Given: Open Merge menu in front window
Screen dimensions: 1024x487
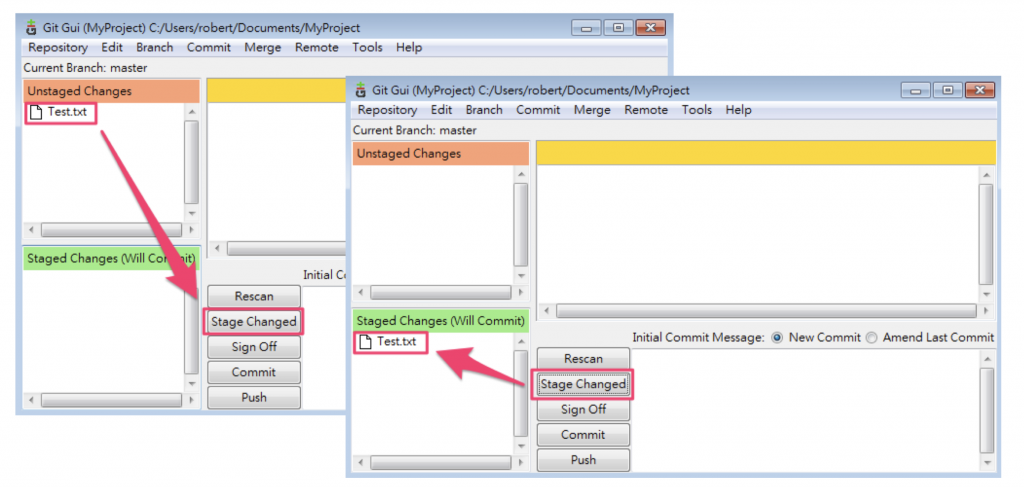Looking at the screenshot, I should tap(592, 110).
